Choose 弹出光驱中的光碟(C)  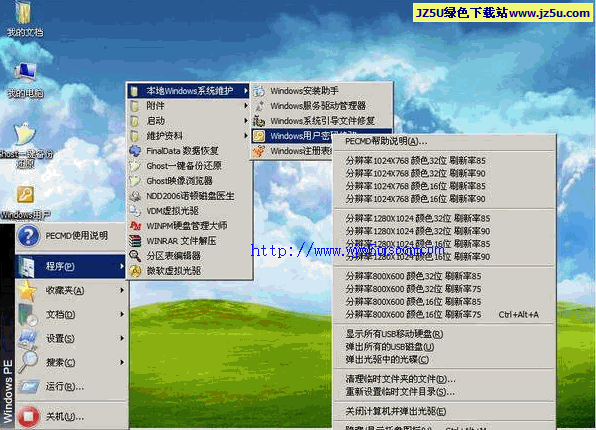(444, 360)
